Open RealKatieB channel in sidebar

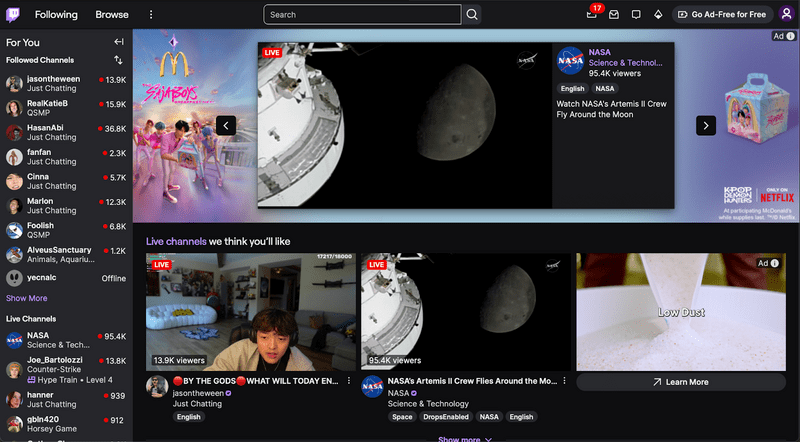click(66, 108)
